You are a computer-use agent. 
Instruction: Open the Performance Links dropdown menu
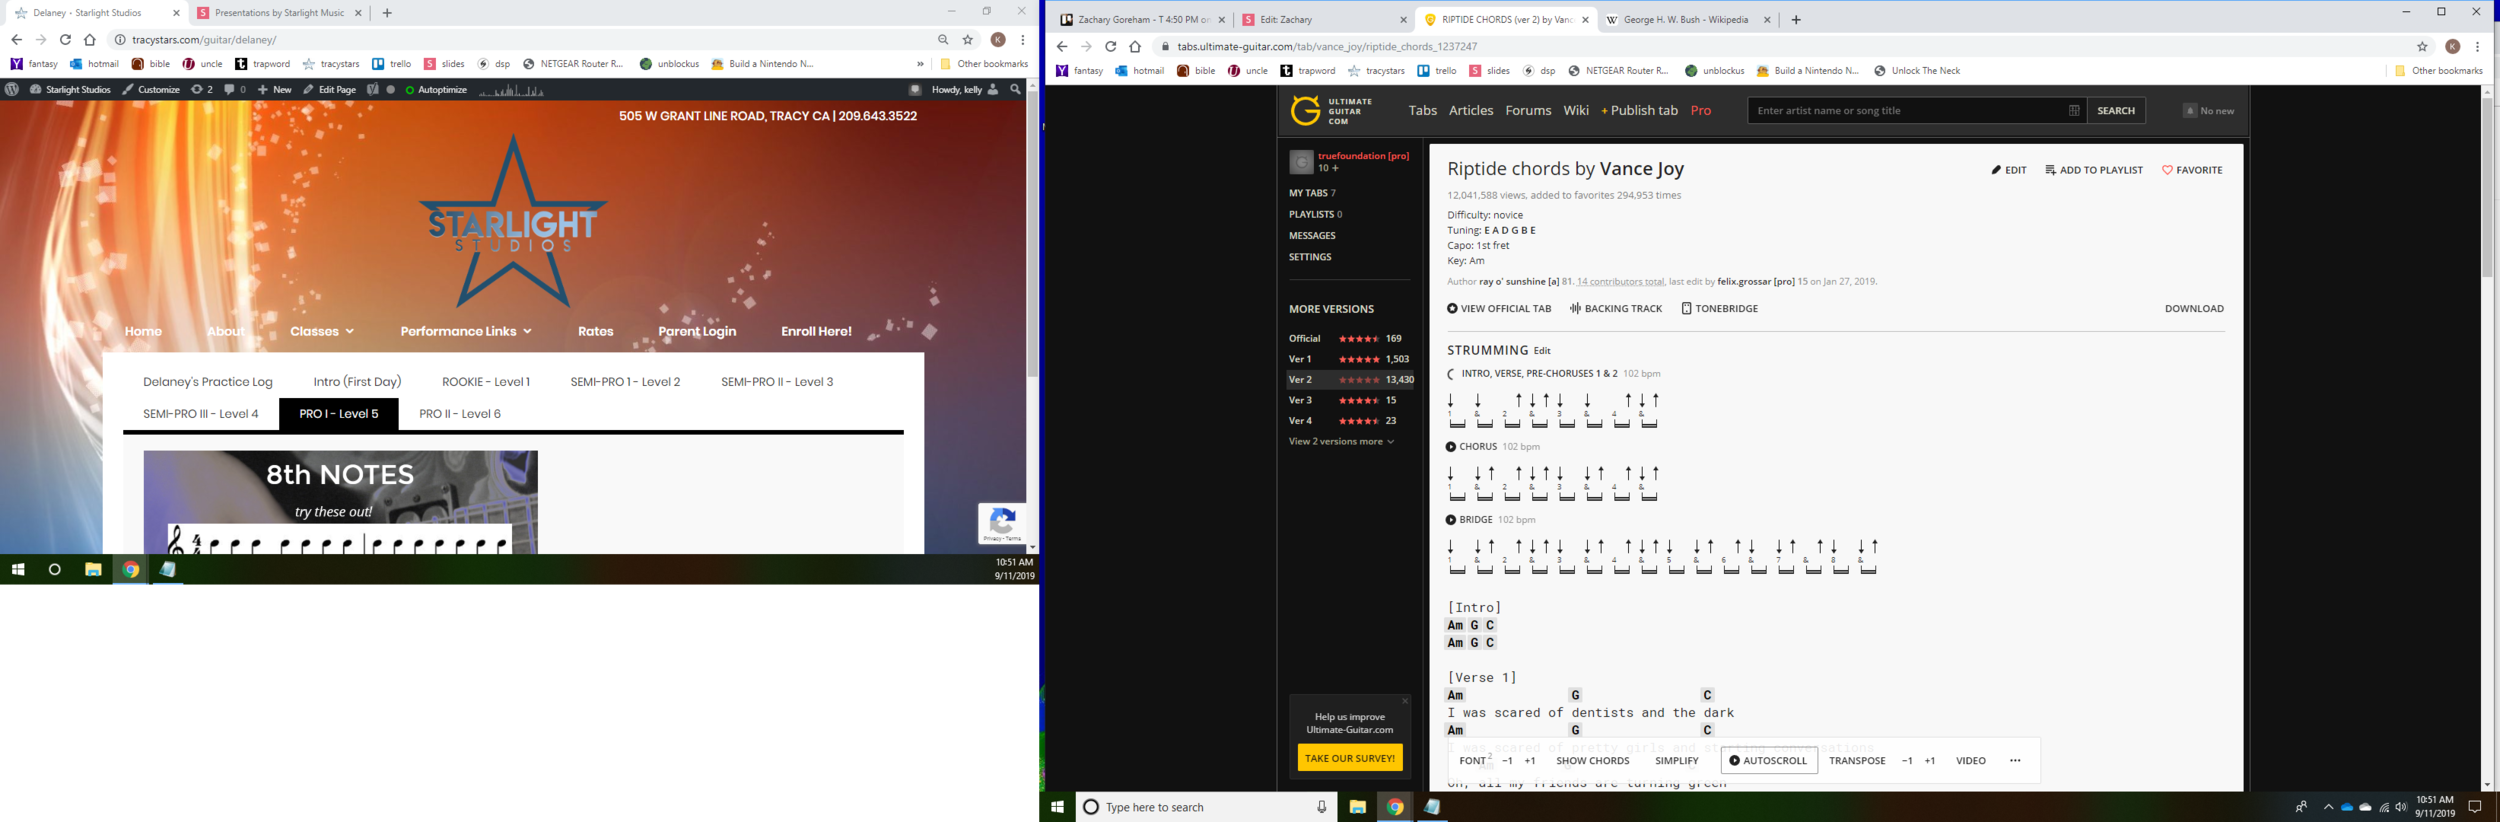[x=466, y=331]
